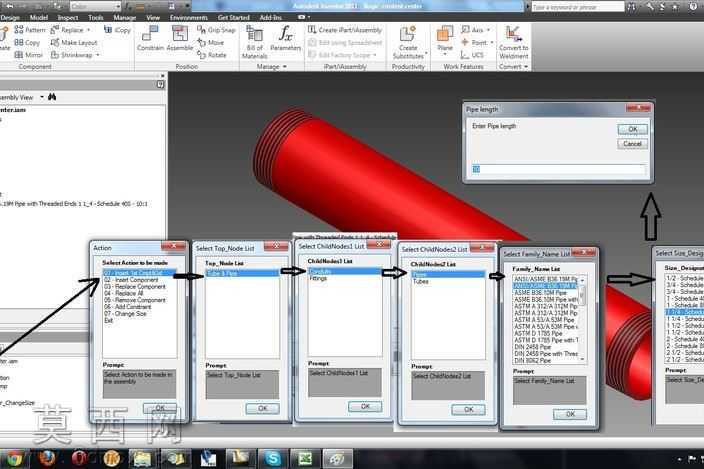Choose the Replace component tool
This screenshot has width=704, height=469.
click(x=67, y=30)
